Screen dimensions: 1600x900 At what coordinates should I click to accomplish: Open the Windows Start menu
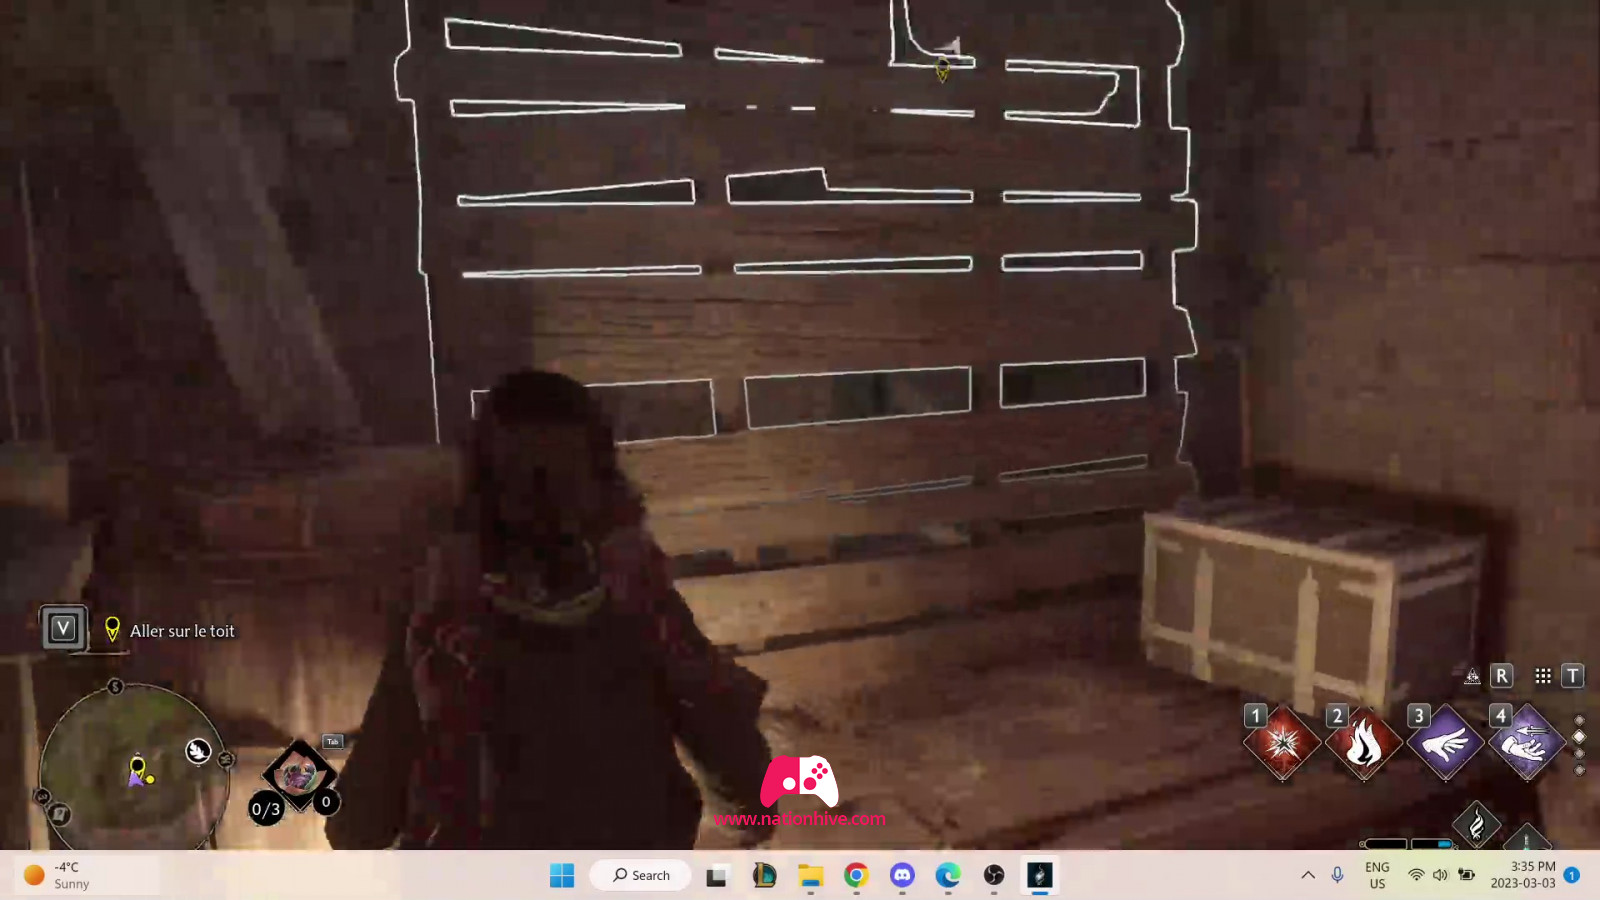(x=562, y=875)
